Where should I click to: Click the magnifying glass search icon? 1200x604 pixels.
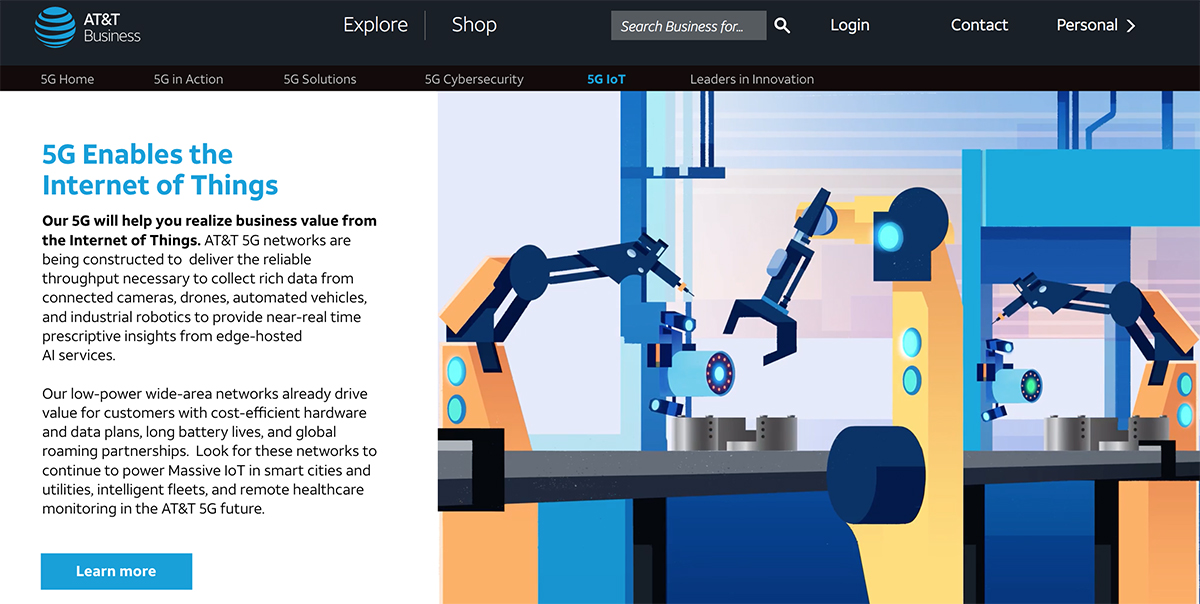[x=782, y=26]
